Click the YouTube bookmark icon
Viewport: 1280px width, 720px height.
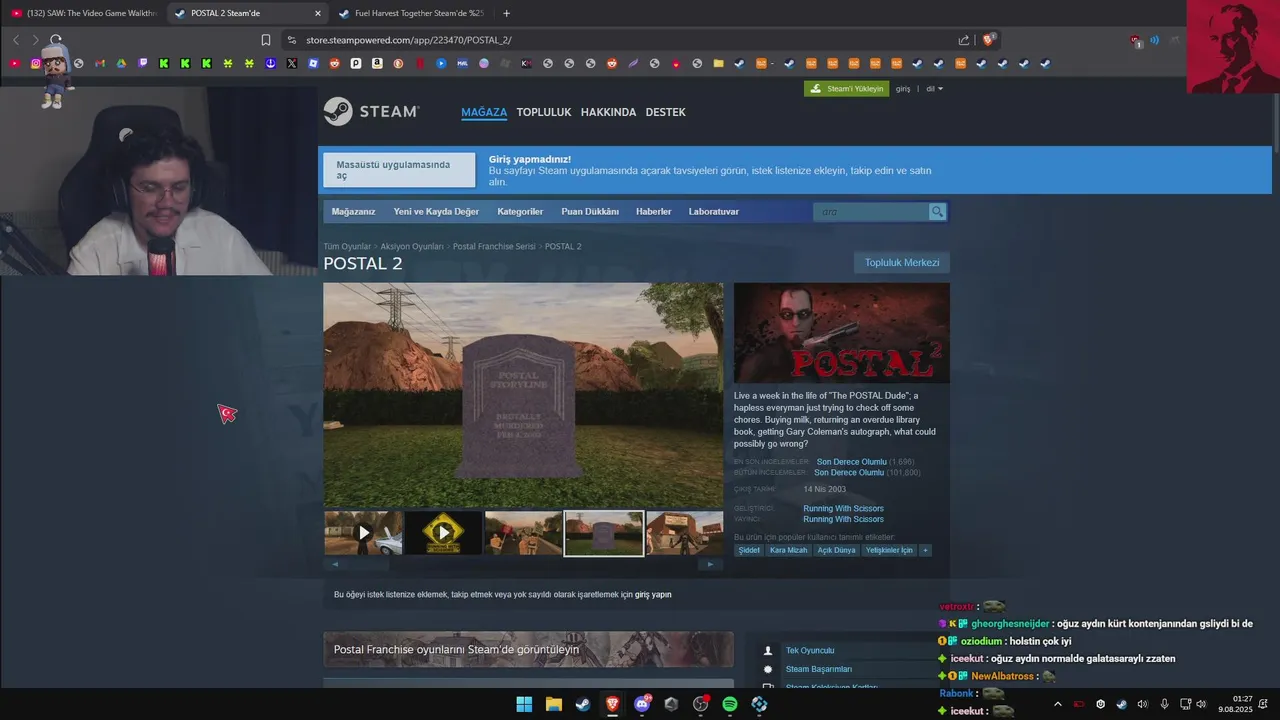14,63
